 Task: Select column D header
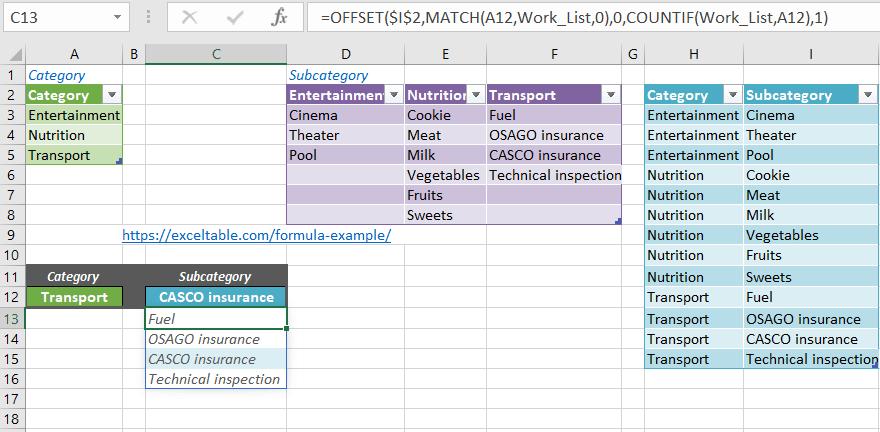[x=345, y=55]
